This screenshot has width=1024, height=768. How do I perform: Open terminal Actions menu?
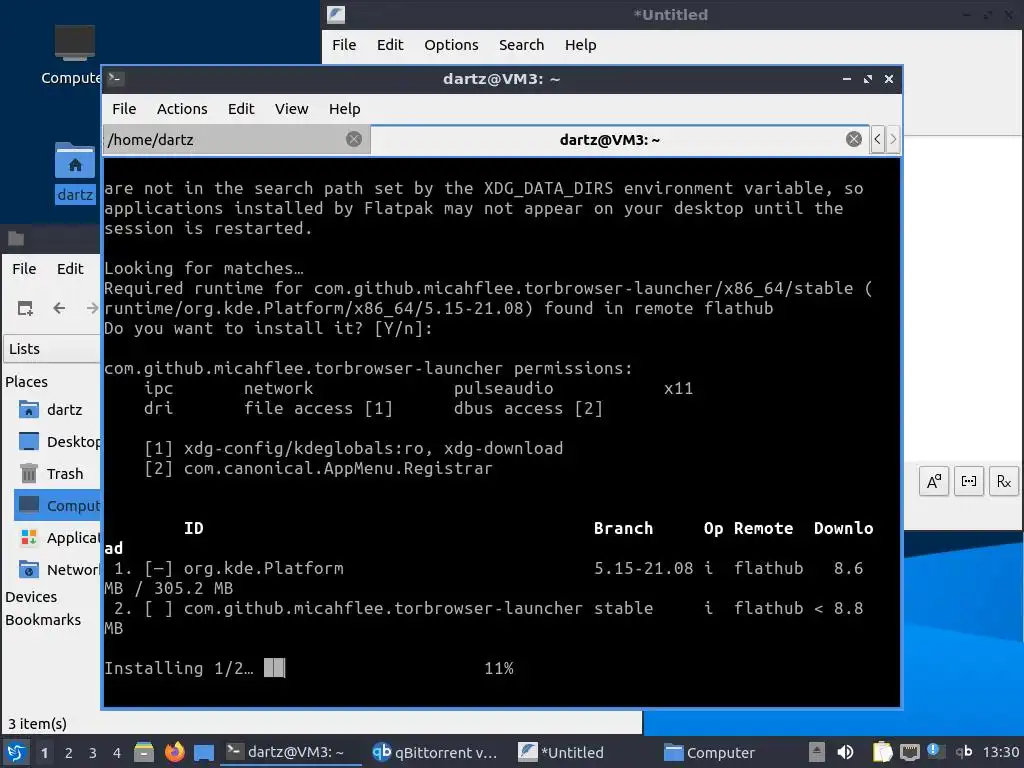[182, 109]
